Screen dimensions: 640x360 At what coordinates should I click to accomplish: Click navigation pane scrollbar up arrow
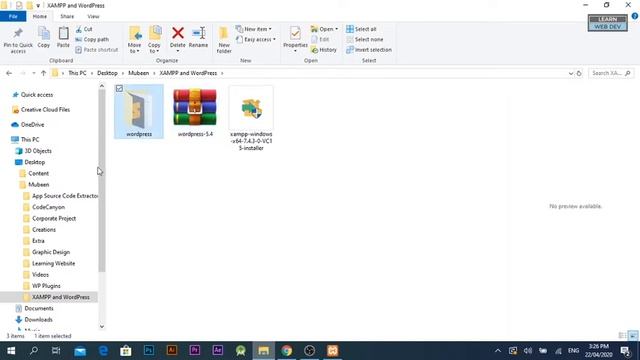(102, 86)
